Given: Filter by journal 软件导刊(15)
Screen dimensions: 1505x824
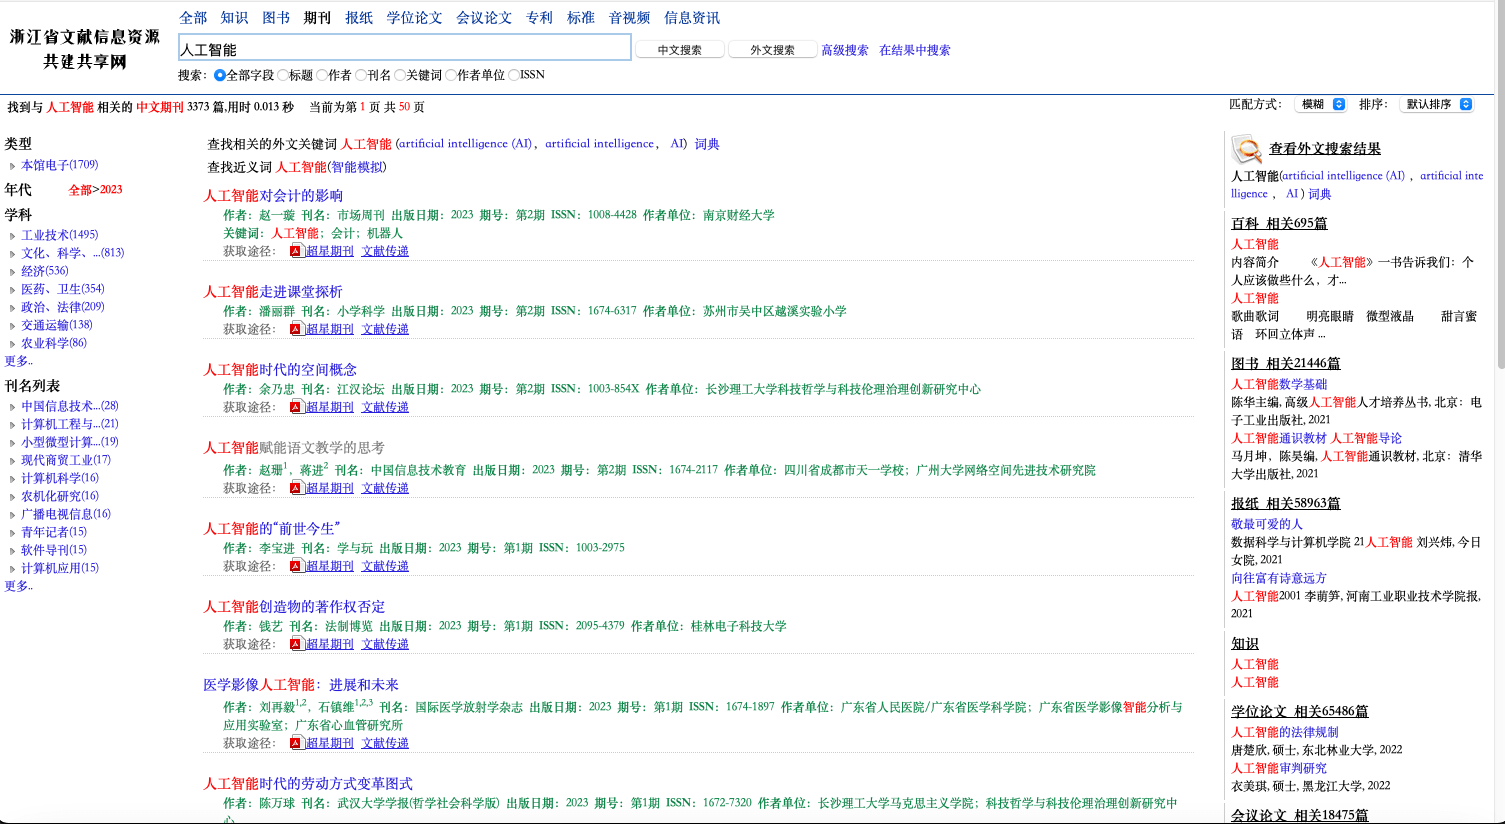Looking at the screenshot, I should (x=54, y=550).
